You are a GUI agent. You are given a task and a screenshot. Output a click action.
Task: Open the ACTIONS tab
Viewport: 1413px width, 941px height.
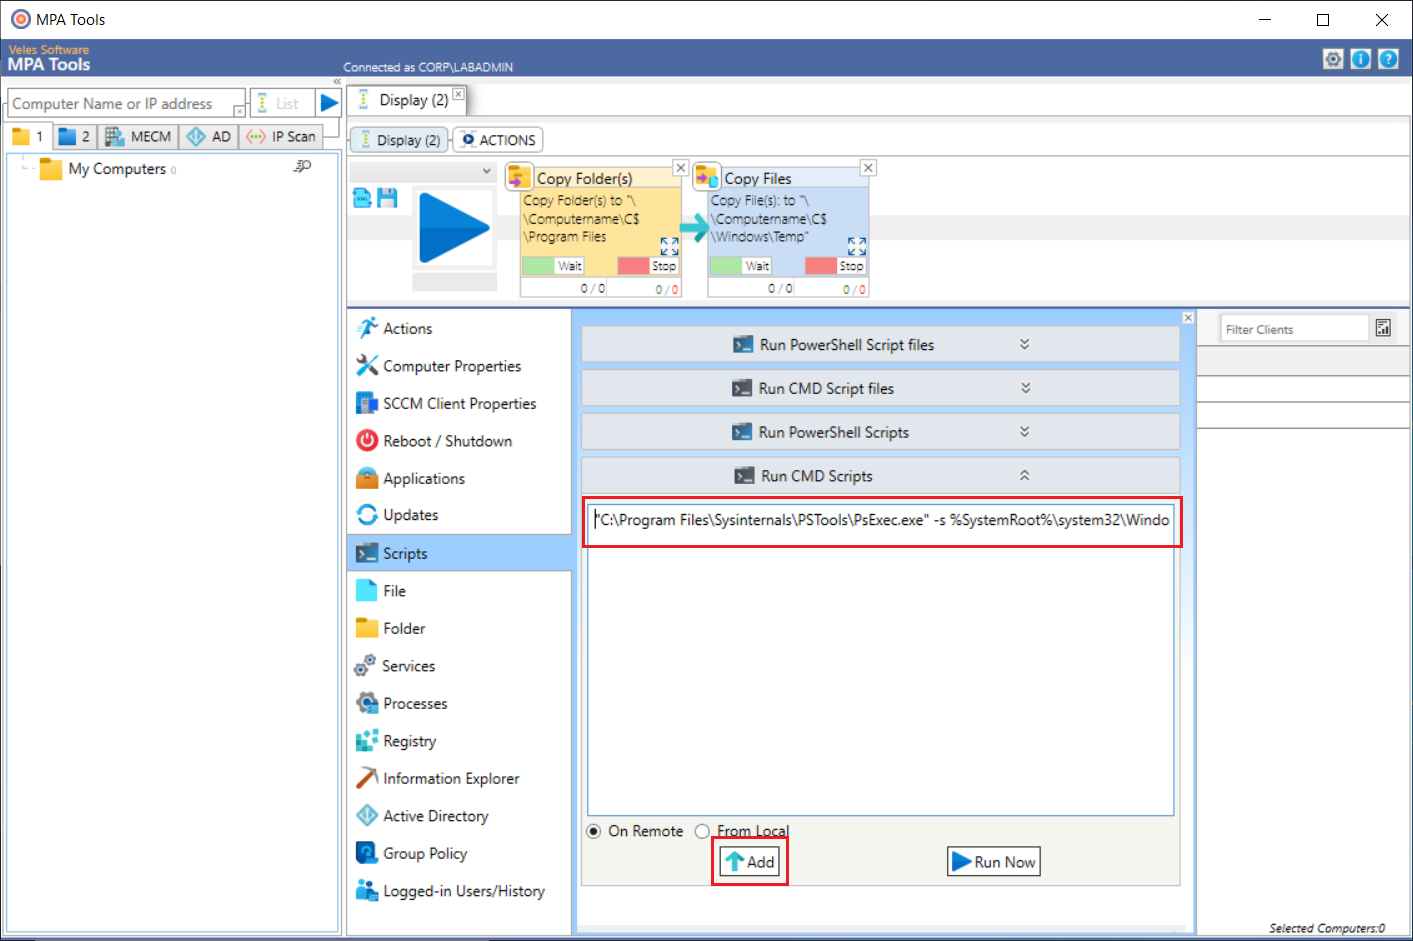pyautogui.click(x=498, y=140)
